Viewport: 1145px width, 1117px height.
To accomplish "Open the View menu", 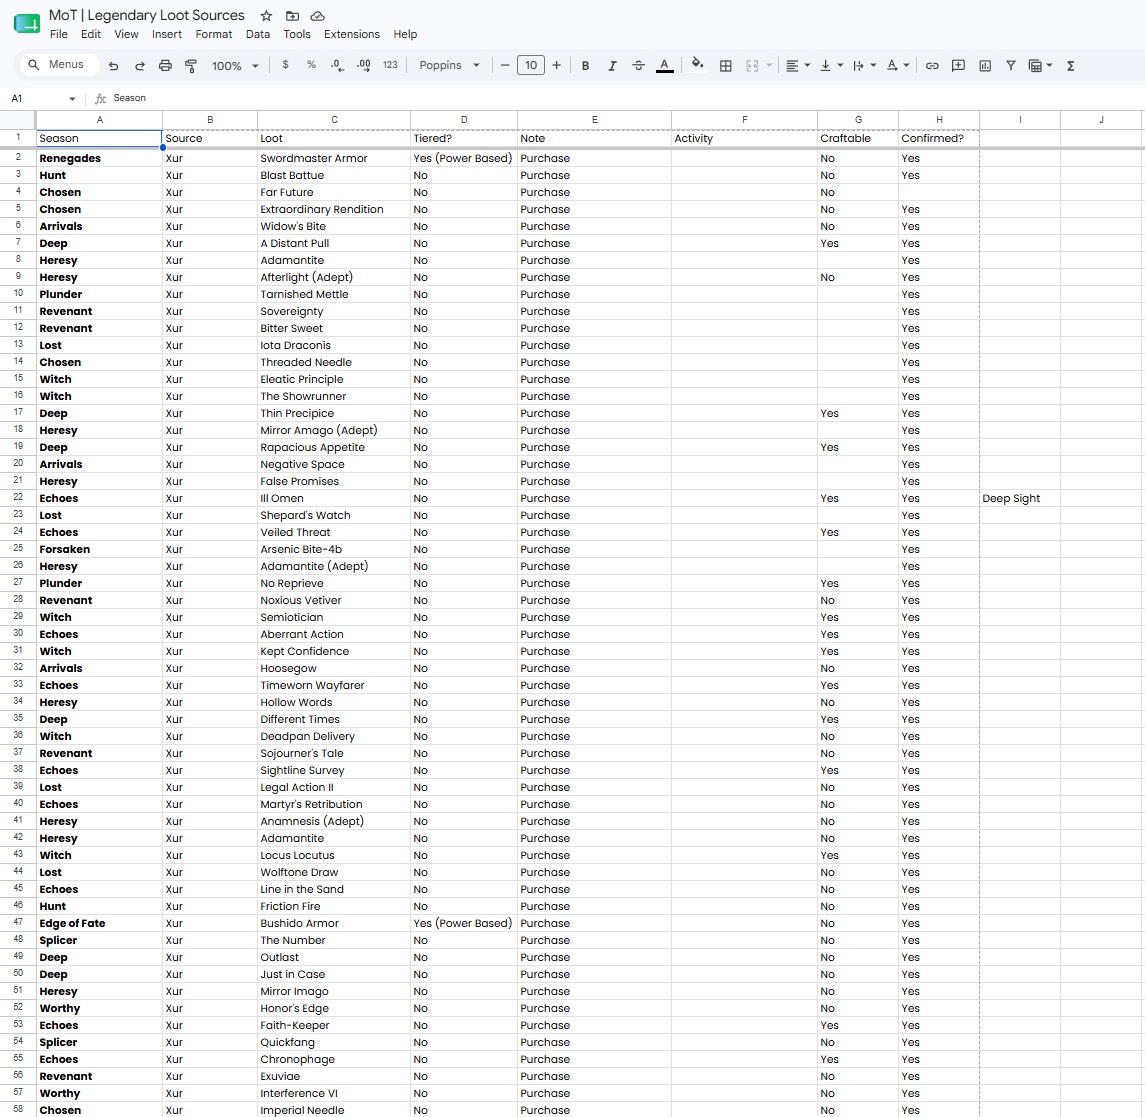I will (126, 34).
